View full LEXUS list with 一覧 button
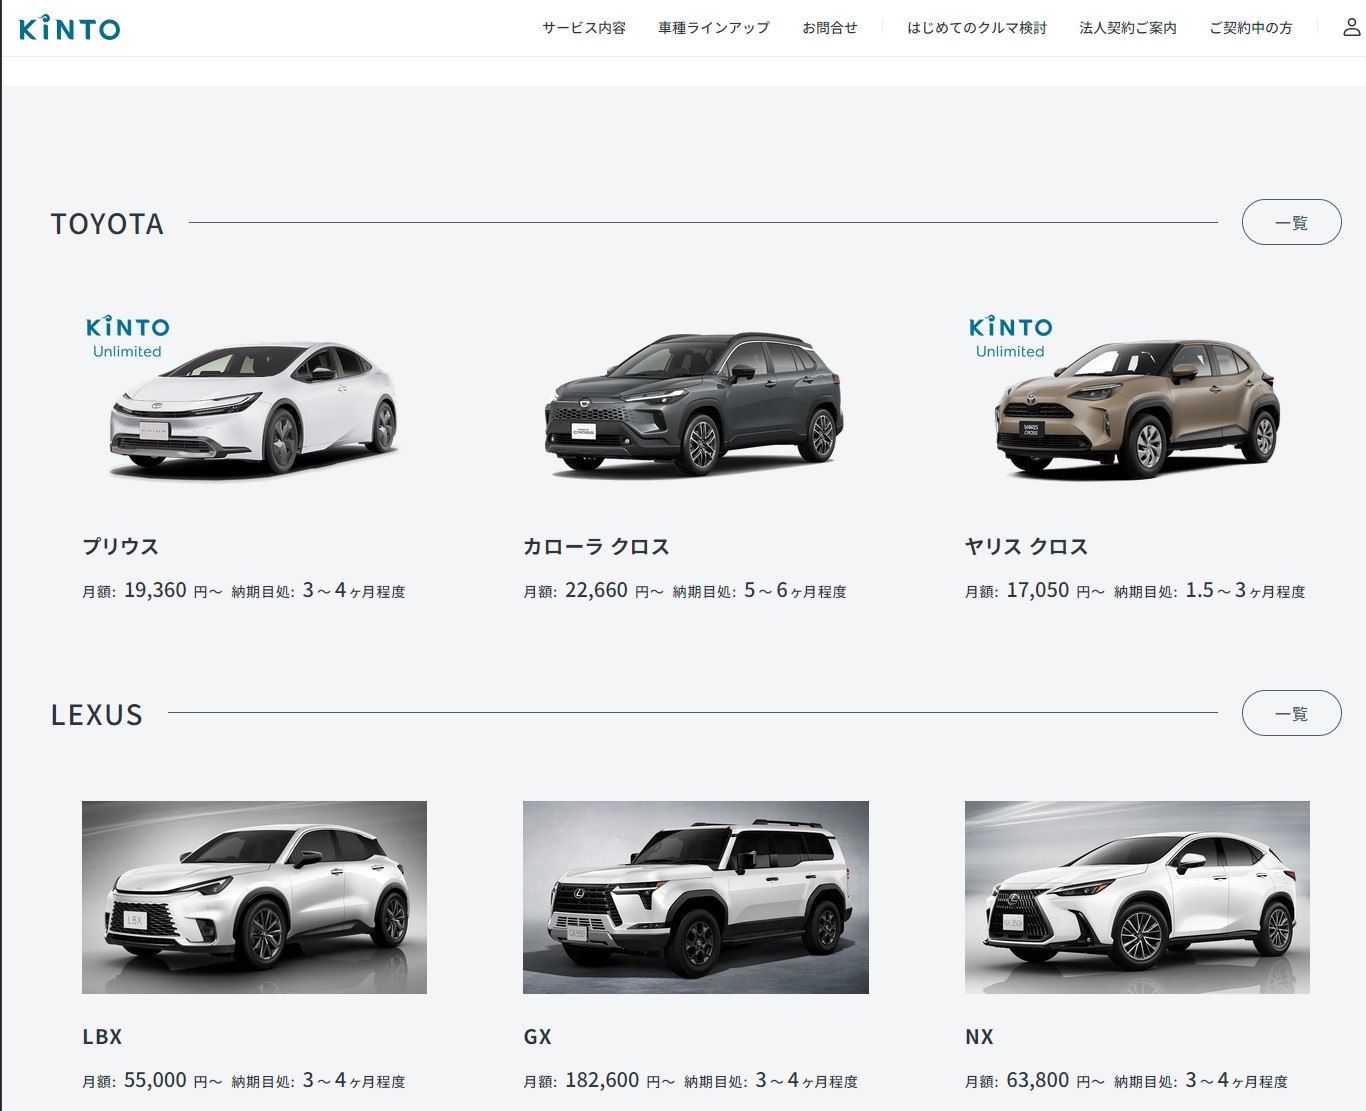 pos(1291,713)
